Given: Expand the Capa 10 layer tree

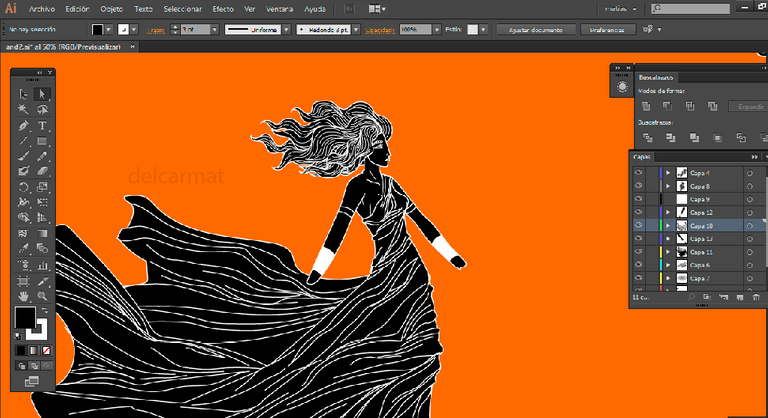Looking at the screenshot, I should tap(669, 226).
